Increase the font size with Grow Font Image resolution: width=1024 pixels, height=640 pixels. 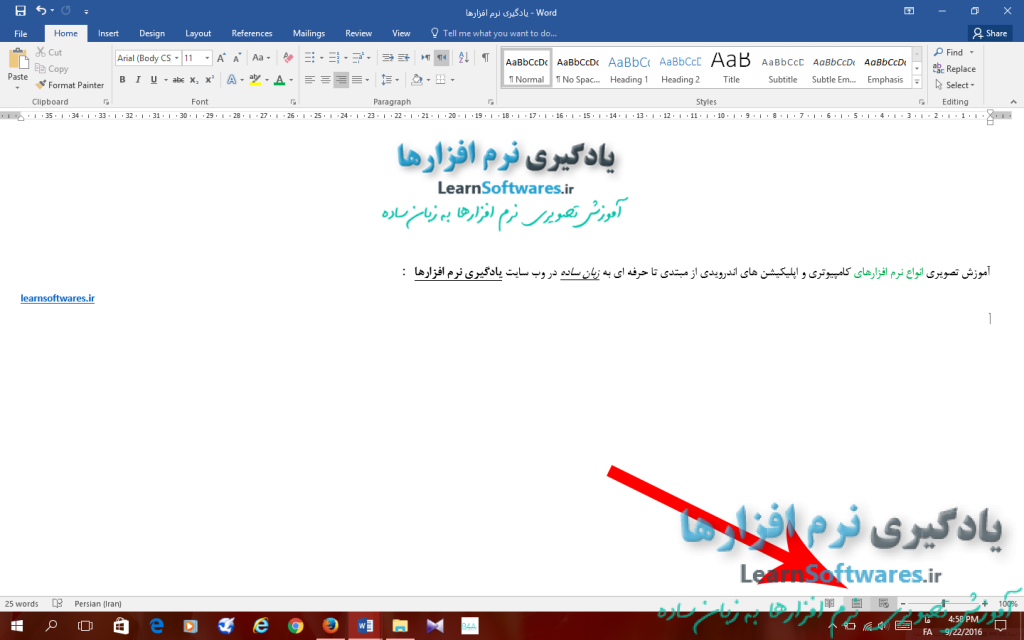coord(221,57)
